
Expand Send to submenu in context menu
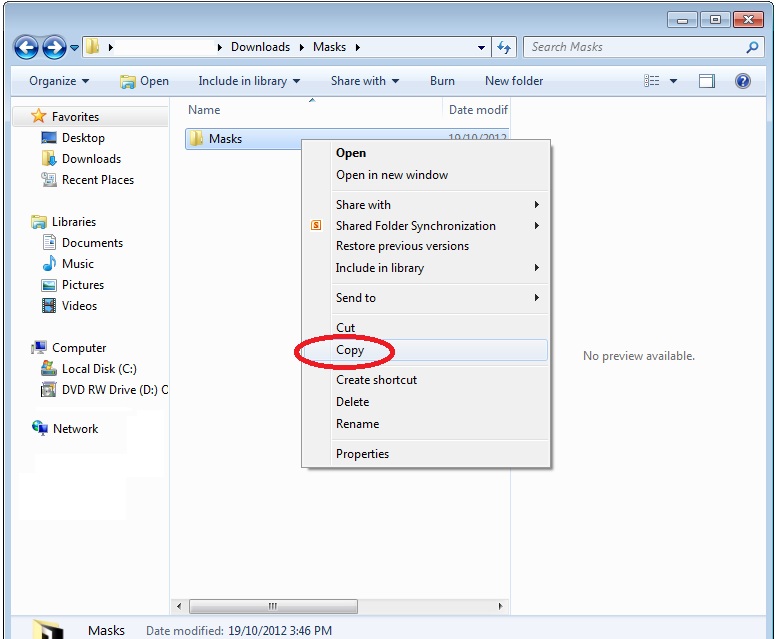(x=356, y=298)
